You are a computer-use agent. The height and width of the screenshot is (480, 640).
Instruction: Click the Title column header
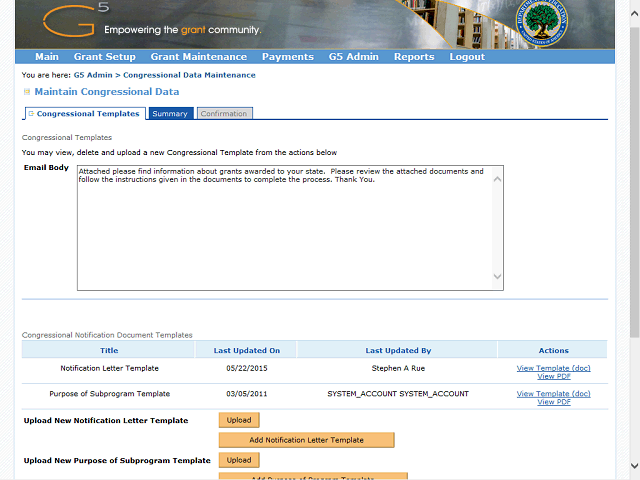point(109,350)
